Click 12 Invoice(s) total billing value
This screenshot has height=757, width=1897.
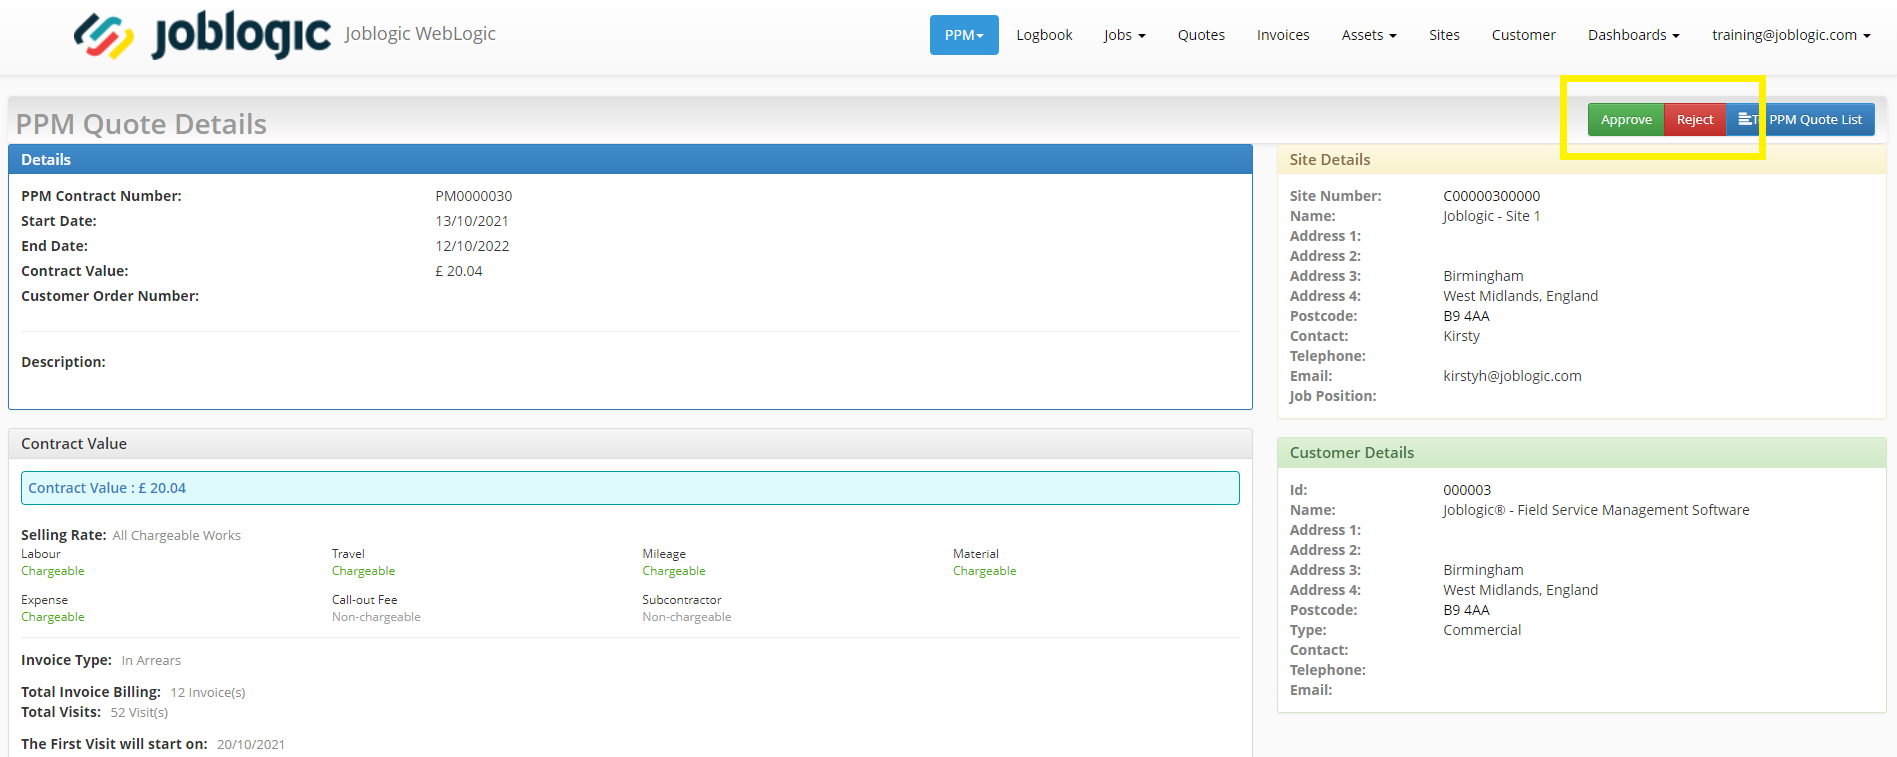coord(208,693)
